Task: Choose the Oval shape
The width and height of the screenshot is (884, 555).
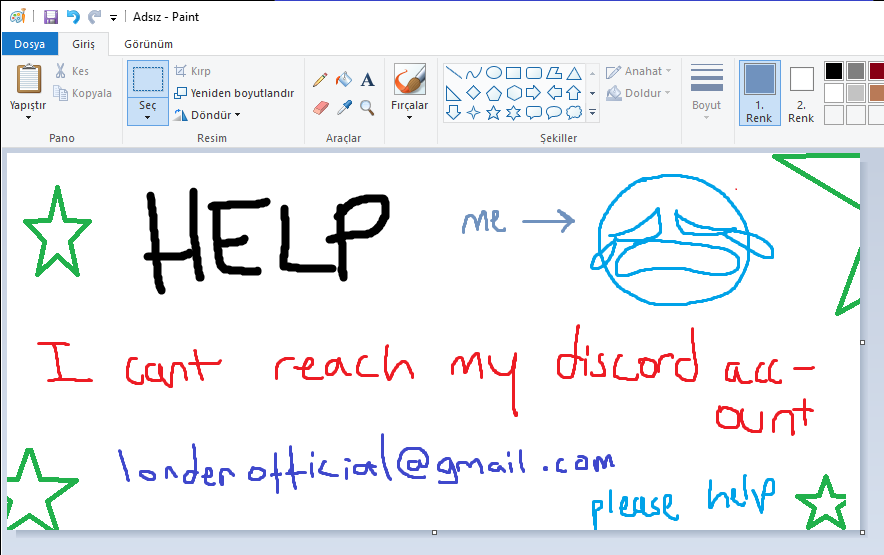Action: (x=494, y=73)
